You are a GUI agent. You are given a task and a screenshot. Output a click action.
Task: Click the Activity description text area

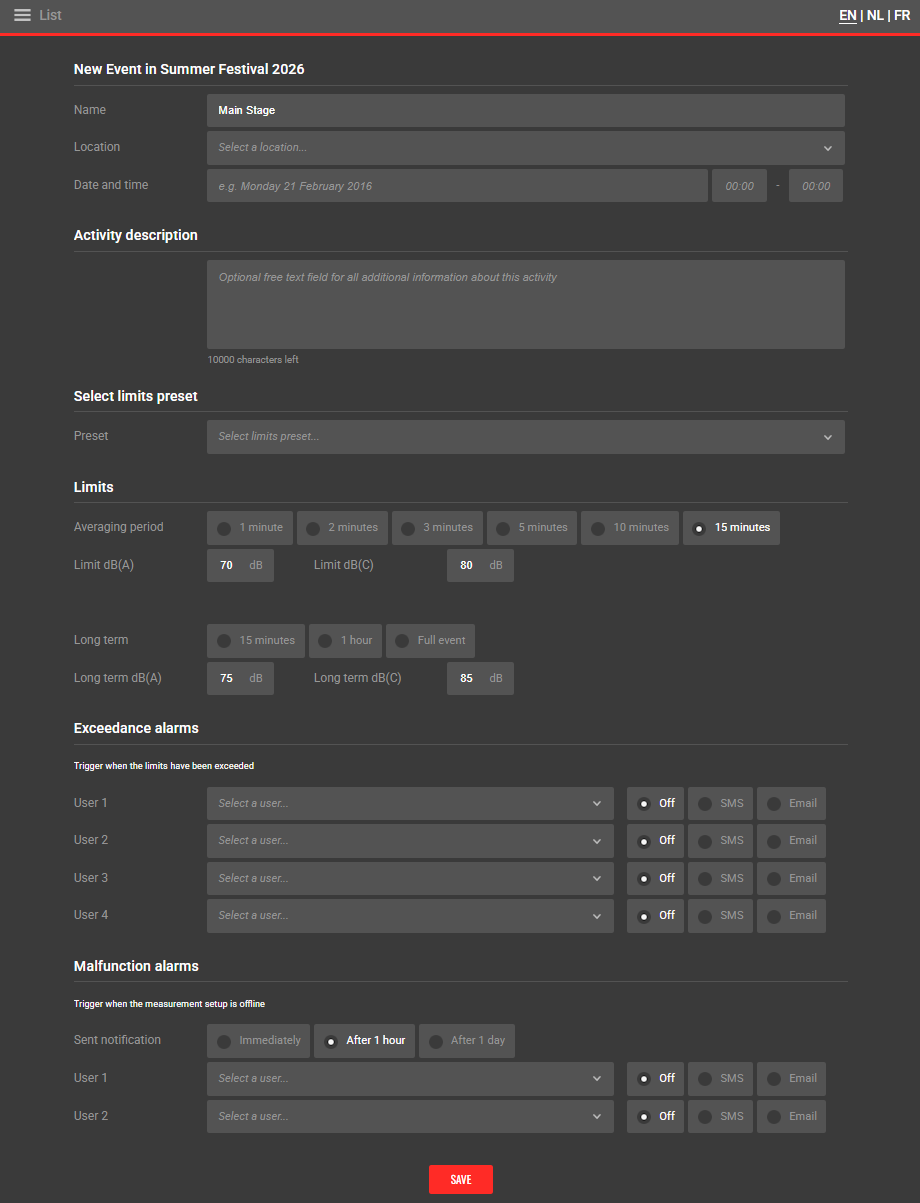click(525, 304)
